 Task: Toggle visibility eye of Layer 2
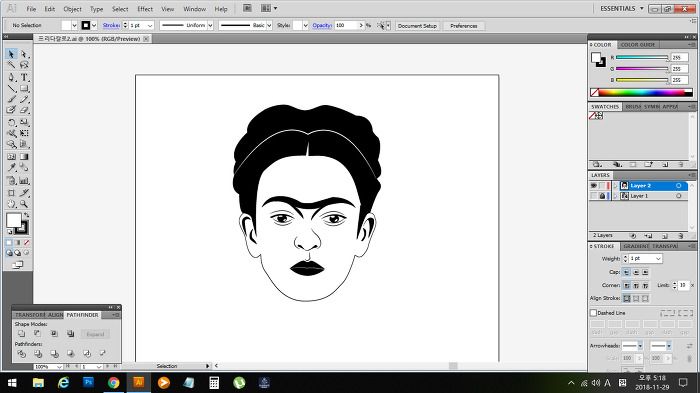593,185
